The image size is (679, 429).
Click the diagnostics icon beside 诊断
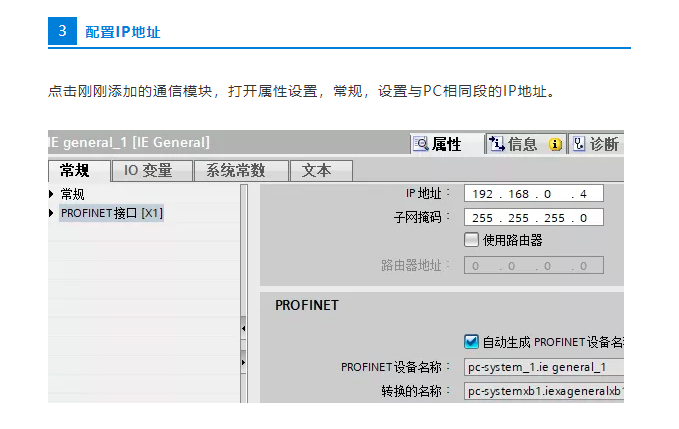point(578,144)
